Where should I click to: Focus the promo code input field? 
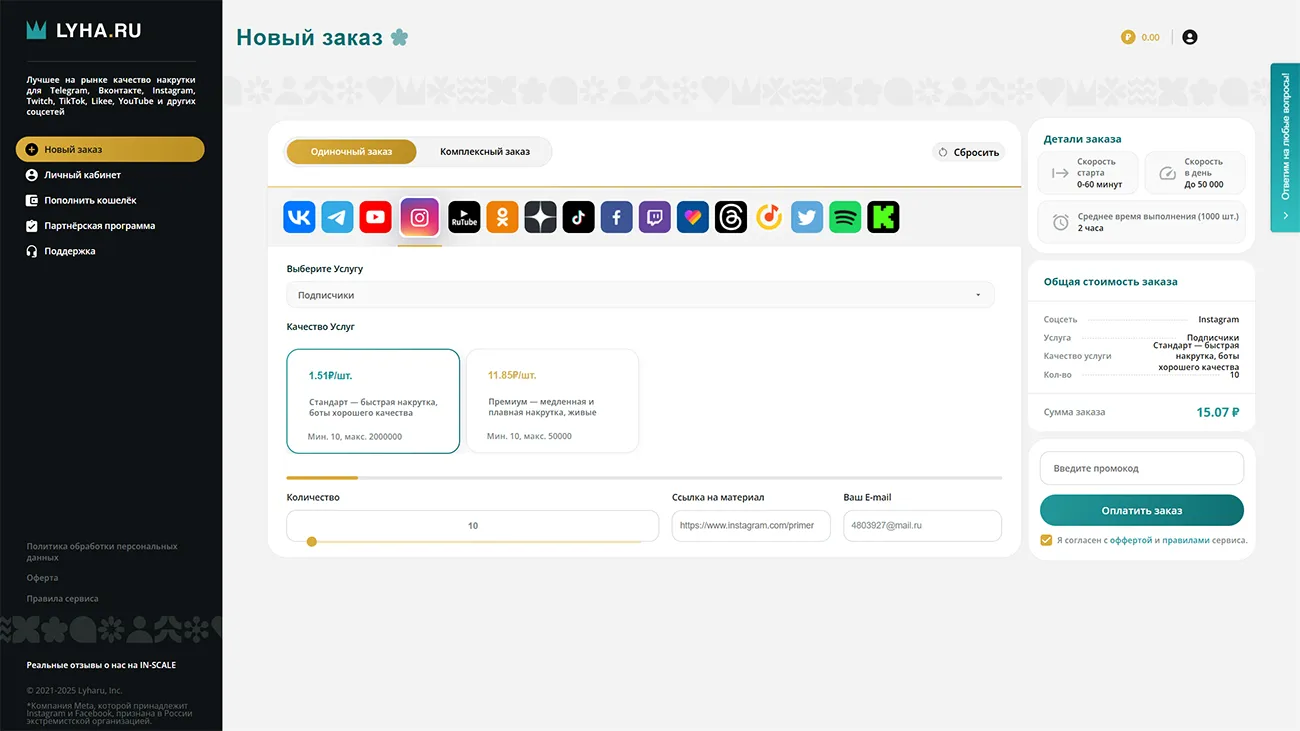point(1141,468)
